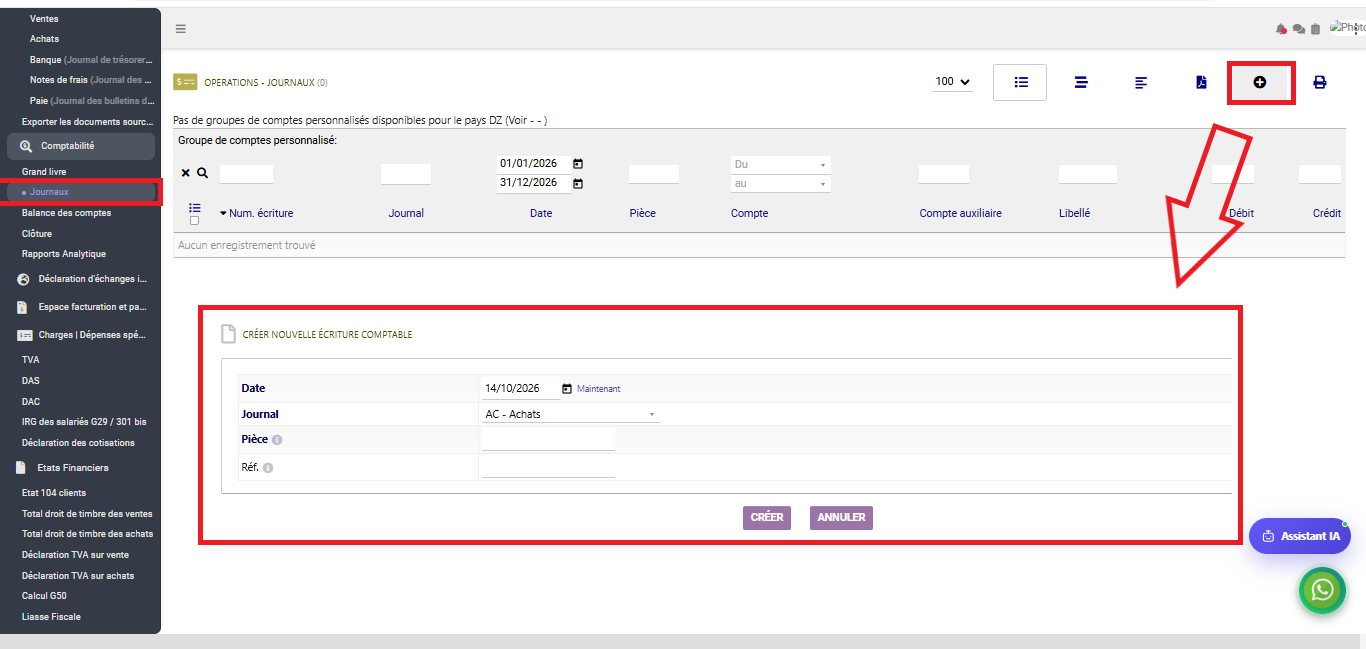Open calendar for end date 31/12/2026
The width and height of the screenshot is (1366, 649).
pos(577,183)
